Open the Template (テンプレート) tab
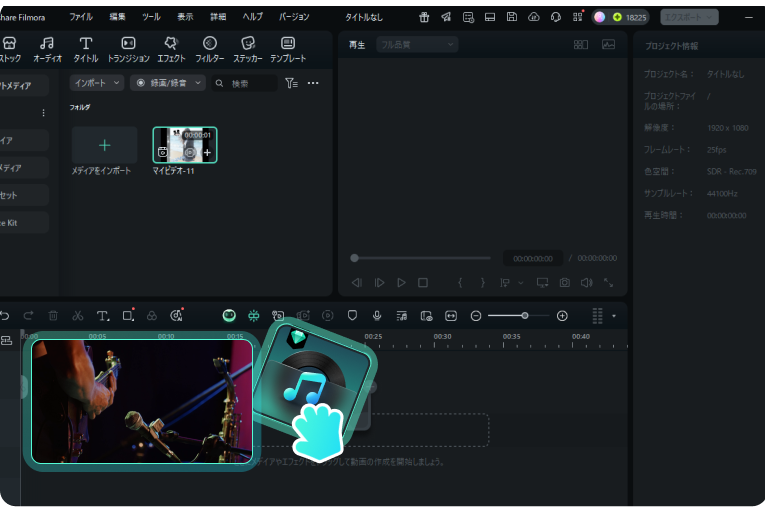This screenshot has width=768, height=507. click(x=288, y=49)
